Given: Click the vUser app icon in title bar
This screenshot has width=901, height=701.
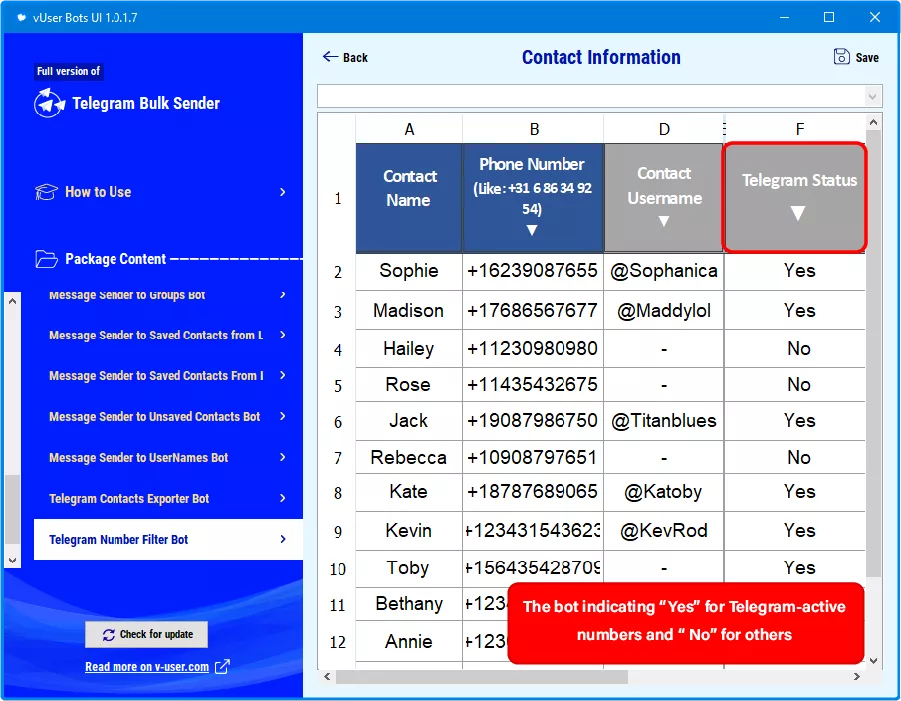Looking at the screenshot, I should [x=21, y=17].
